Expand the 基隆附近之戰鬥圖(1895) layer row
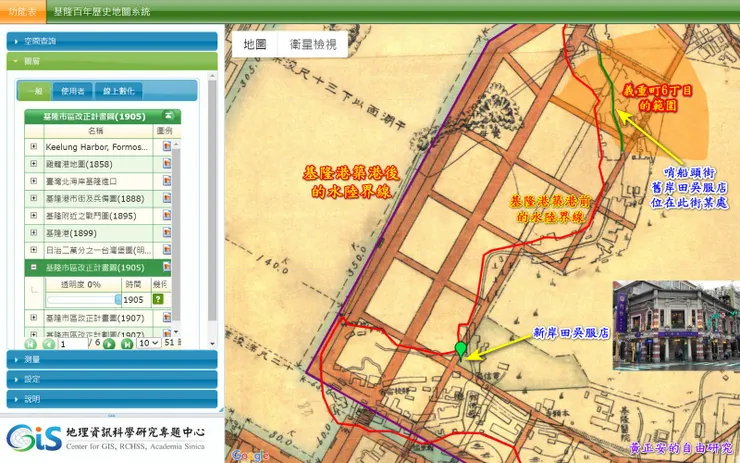 point(34,215)
